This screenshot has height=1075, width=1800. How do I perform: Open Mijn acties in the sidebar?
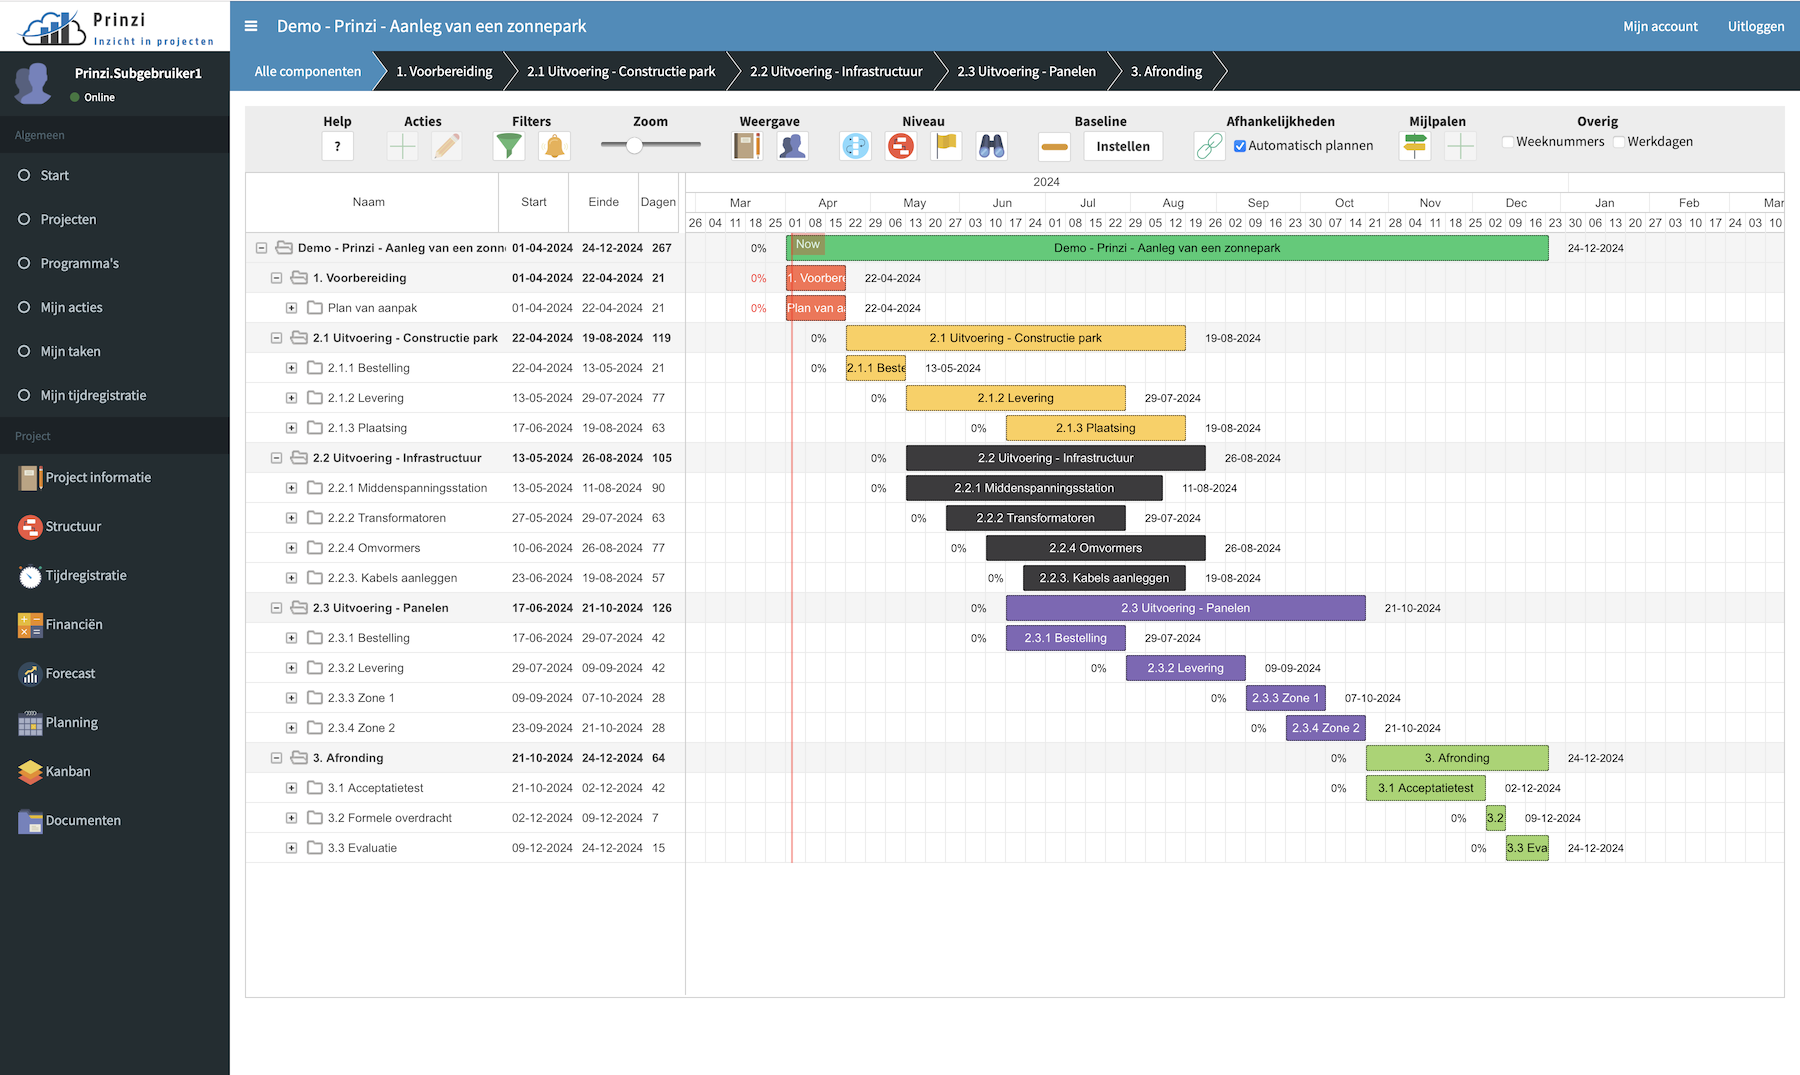(115, 307)
